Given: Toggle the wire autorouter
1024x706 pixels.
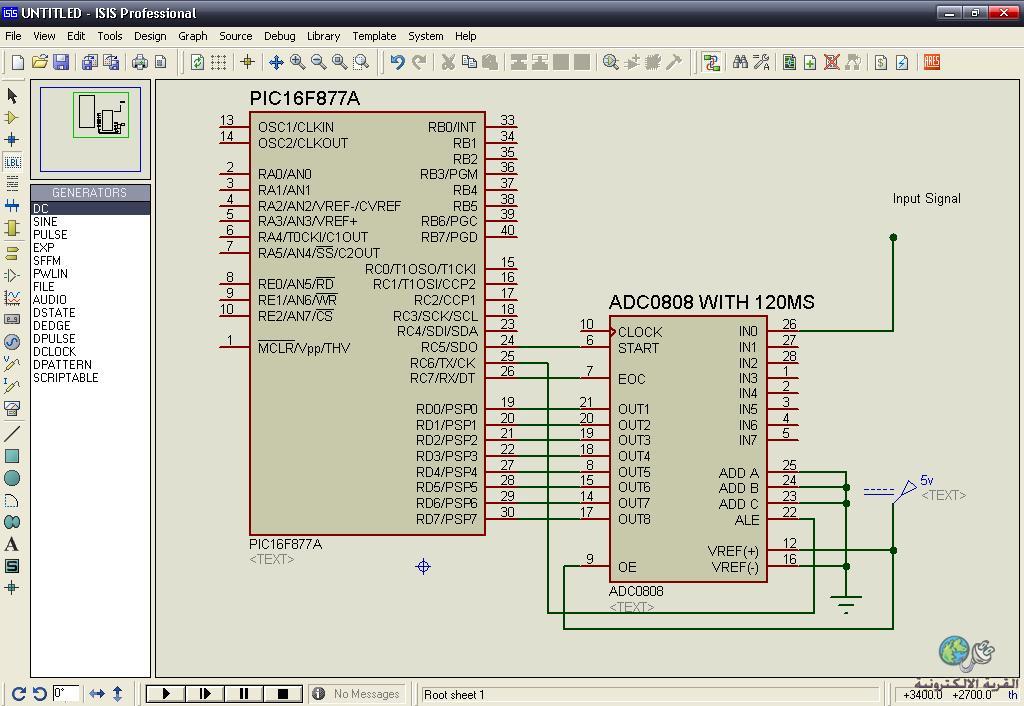Looking at the screenshot, I should [711, 62].
